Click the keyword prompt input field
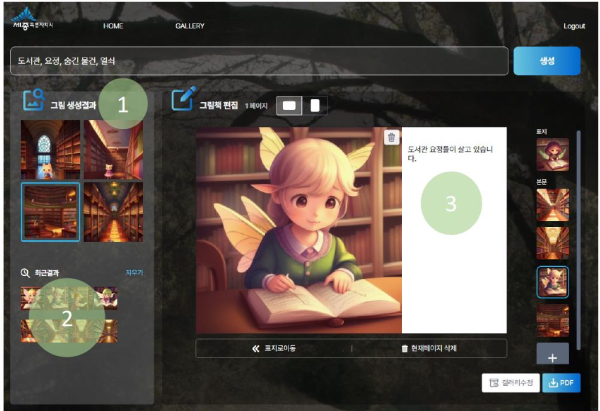 click(260, 61)
